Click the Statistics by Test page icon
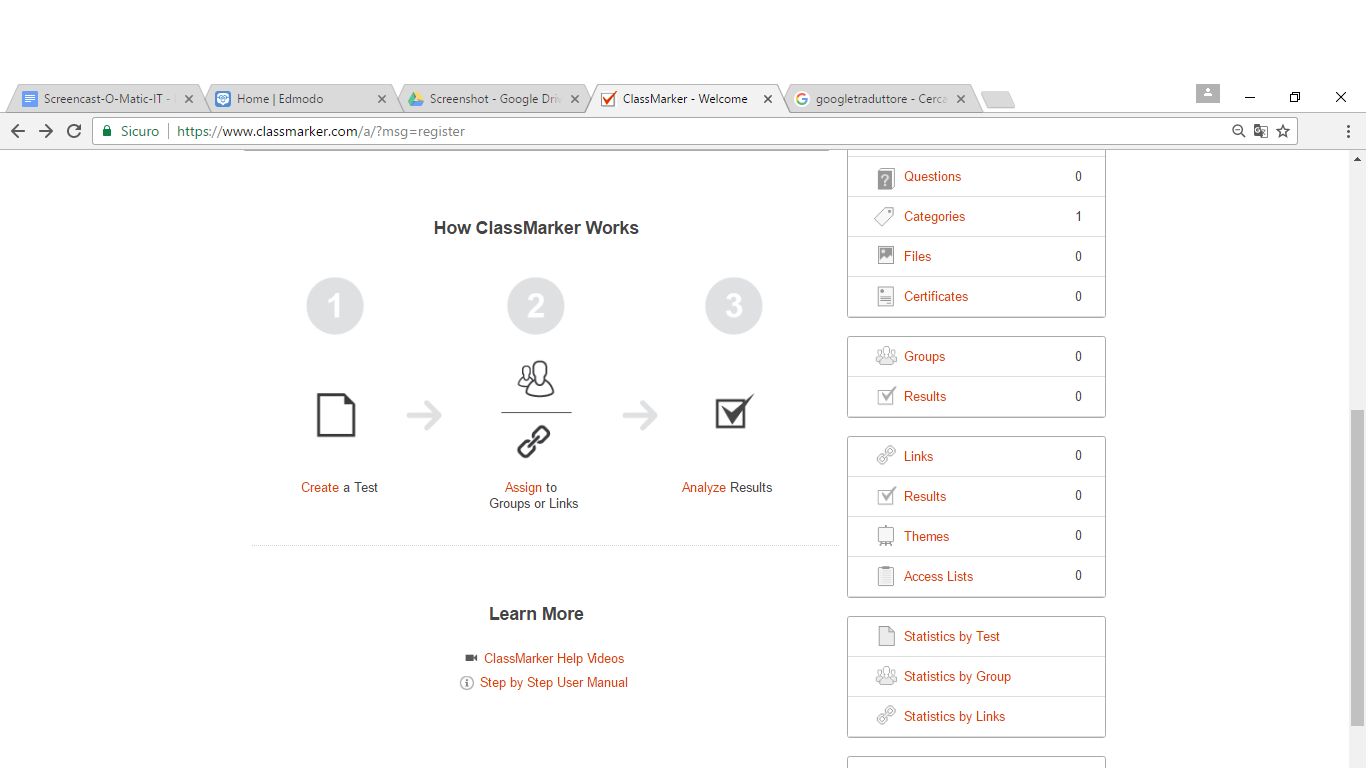The image size is (1366, 768). coord(886,636)
